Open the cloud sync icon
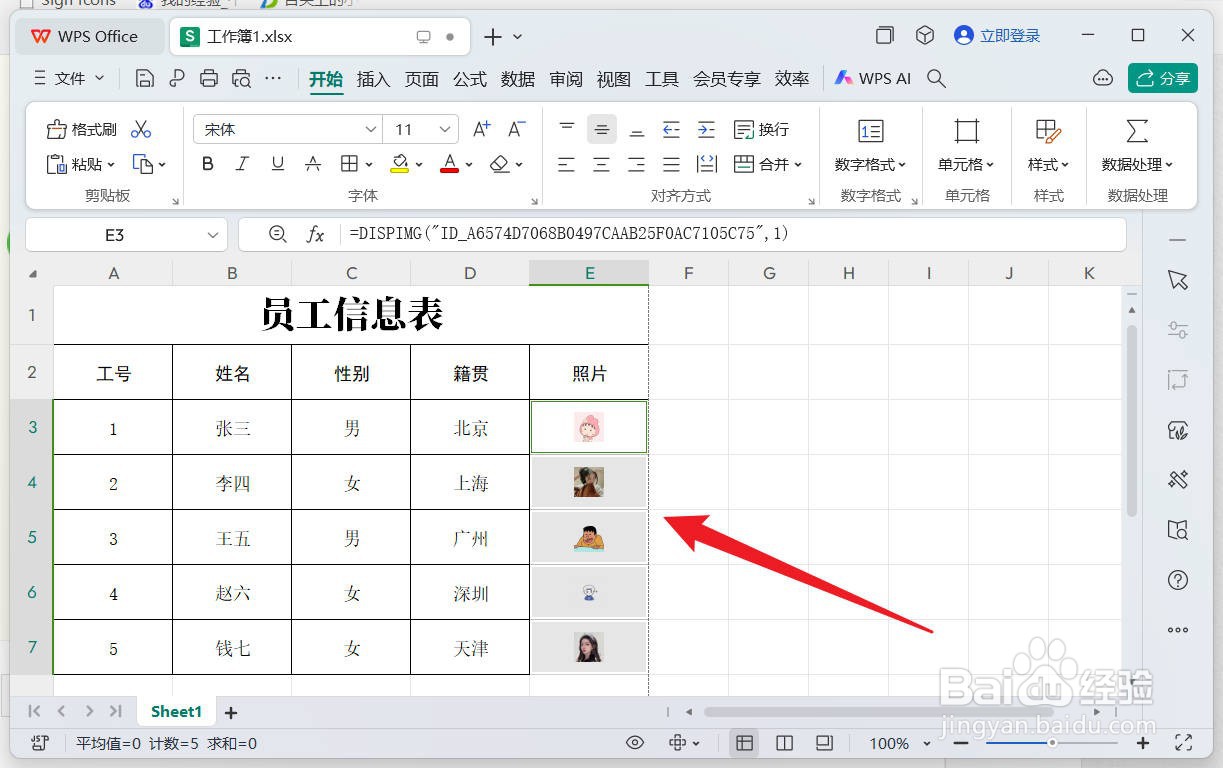This screenshot has width=1223, height=768. pyautogui.click(x=1103, y=78)
